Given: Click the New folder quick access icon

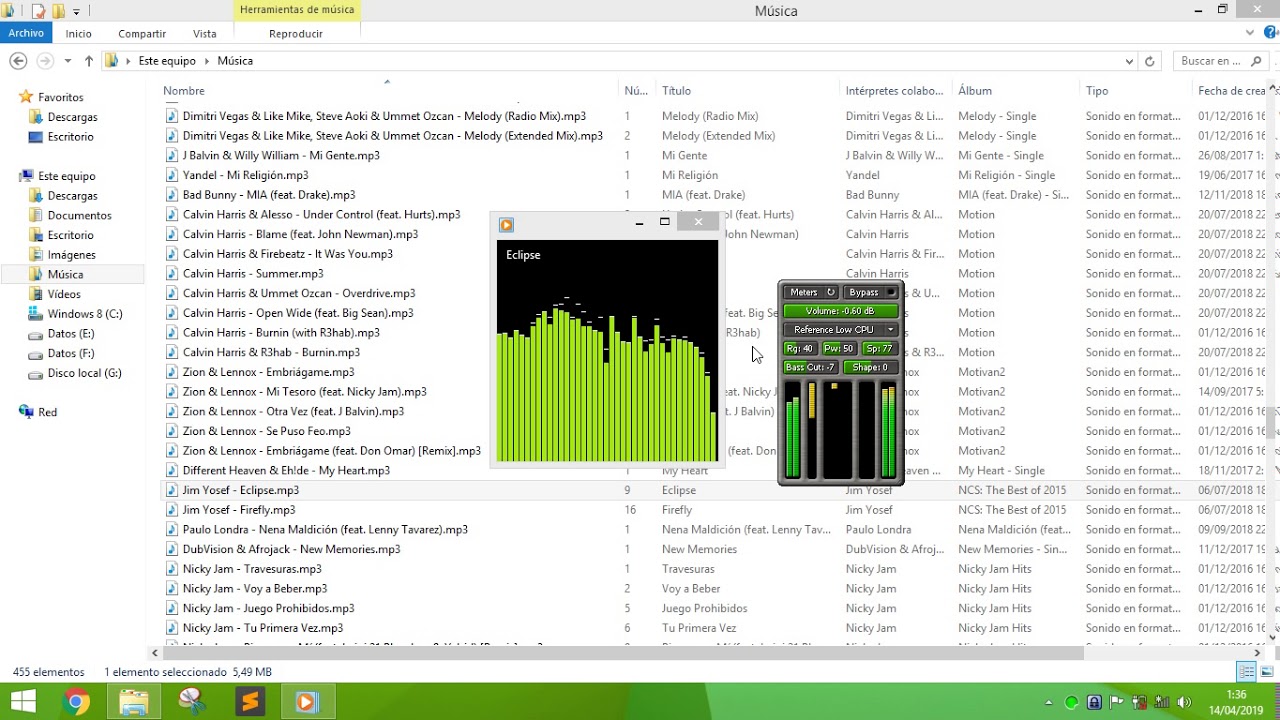Looking at the screenshot, I should point(58,11).
